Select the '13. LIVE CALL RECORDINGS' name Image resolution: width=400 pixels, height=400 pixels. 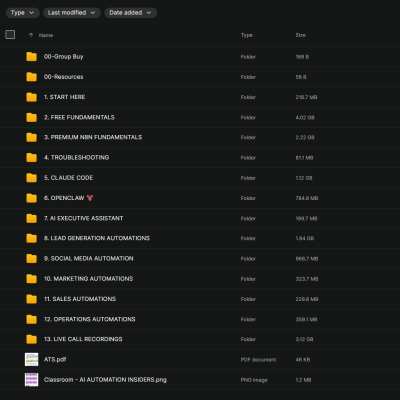83,339
